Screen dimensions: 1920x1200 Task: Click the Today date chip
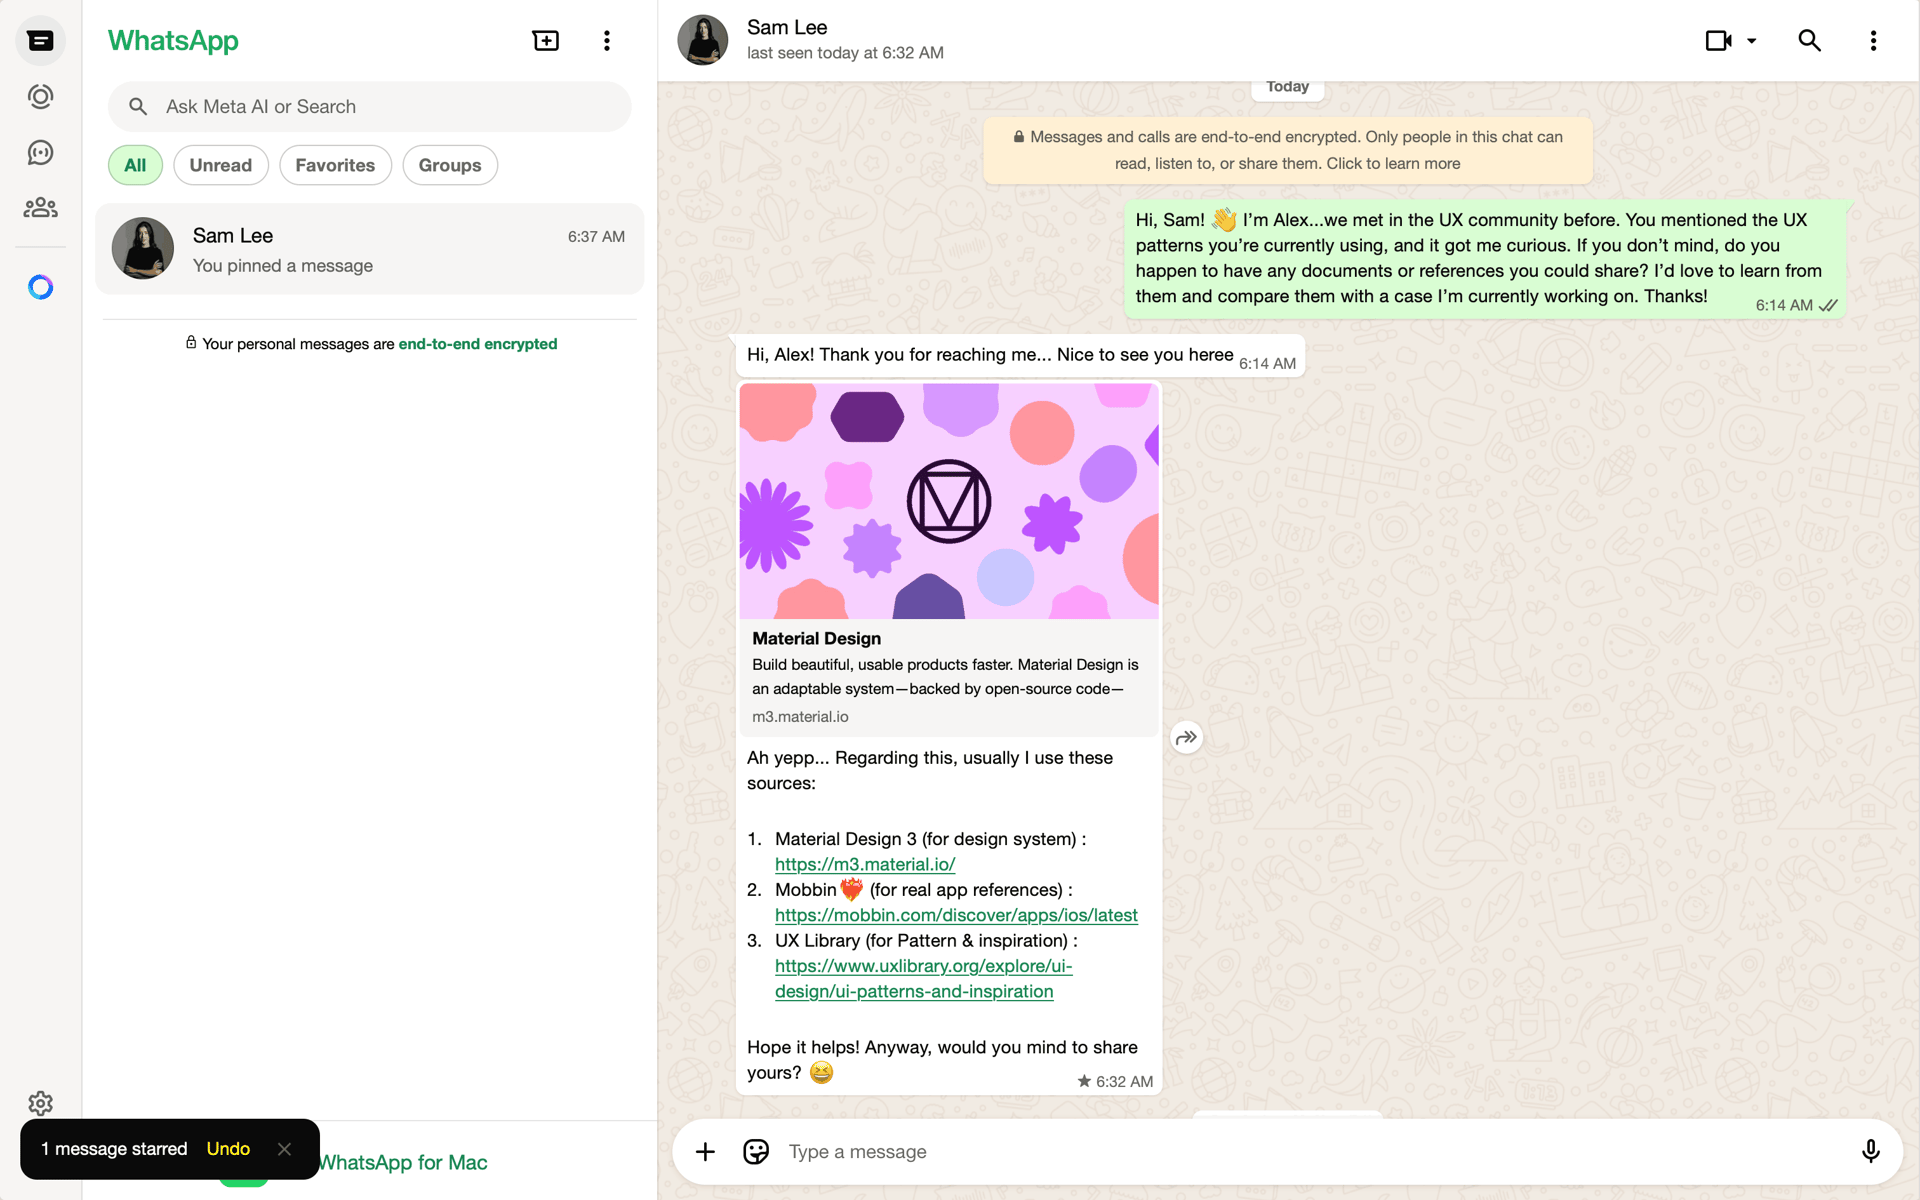point(1287,87)
